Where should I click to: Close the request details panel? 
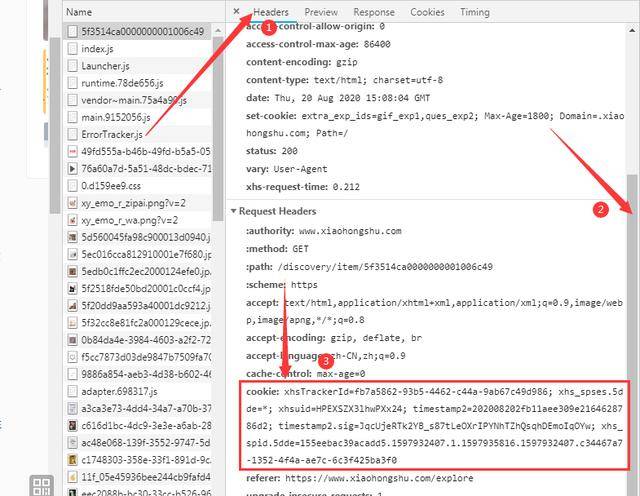[x=236, y=11]
